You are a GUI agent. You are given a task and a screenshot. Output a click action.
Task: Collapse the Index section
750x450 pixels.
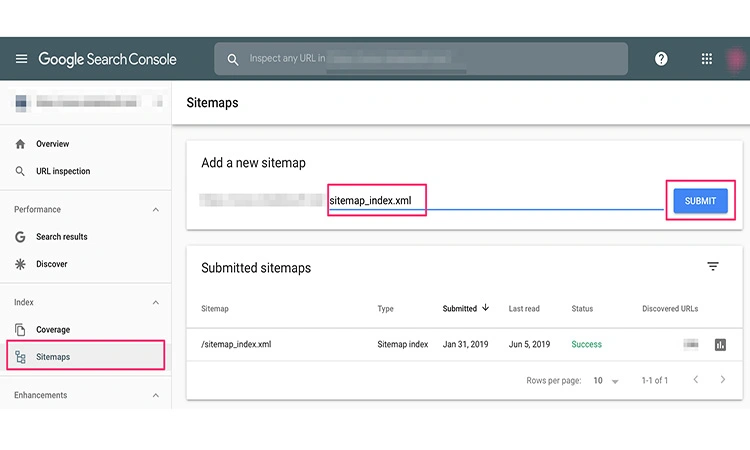click(155, 303)
